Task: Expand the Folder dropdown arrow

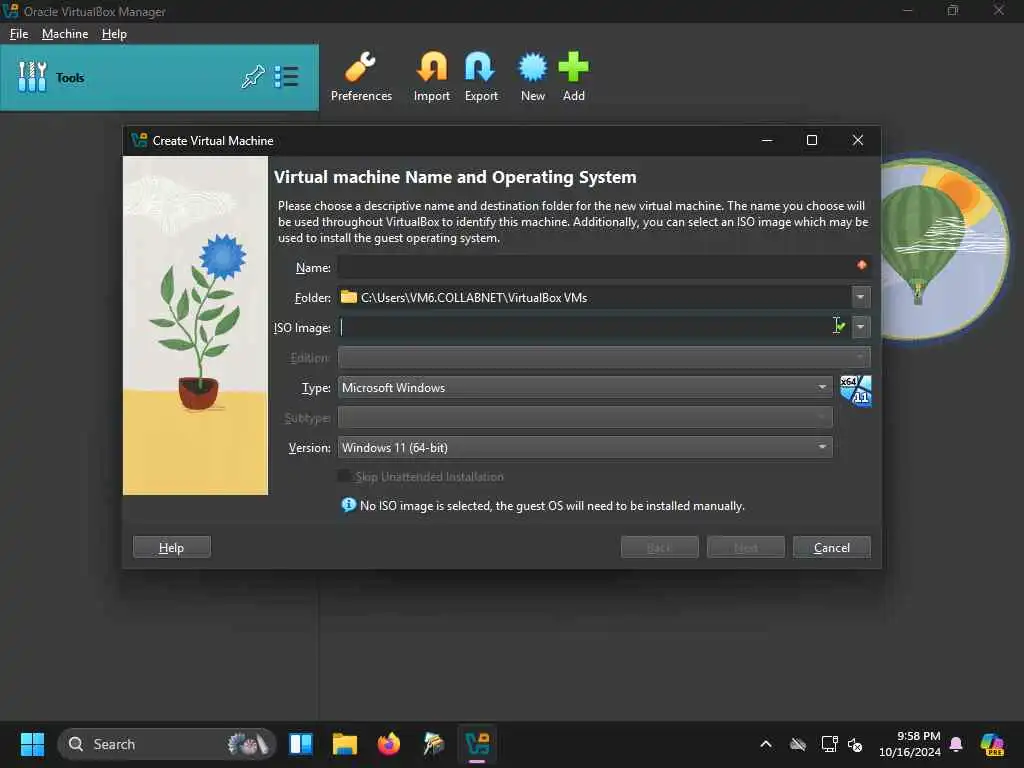Action: click(861, 297)
